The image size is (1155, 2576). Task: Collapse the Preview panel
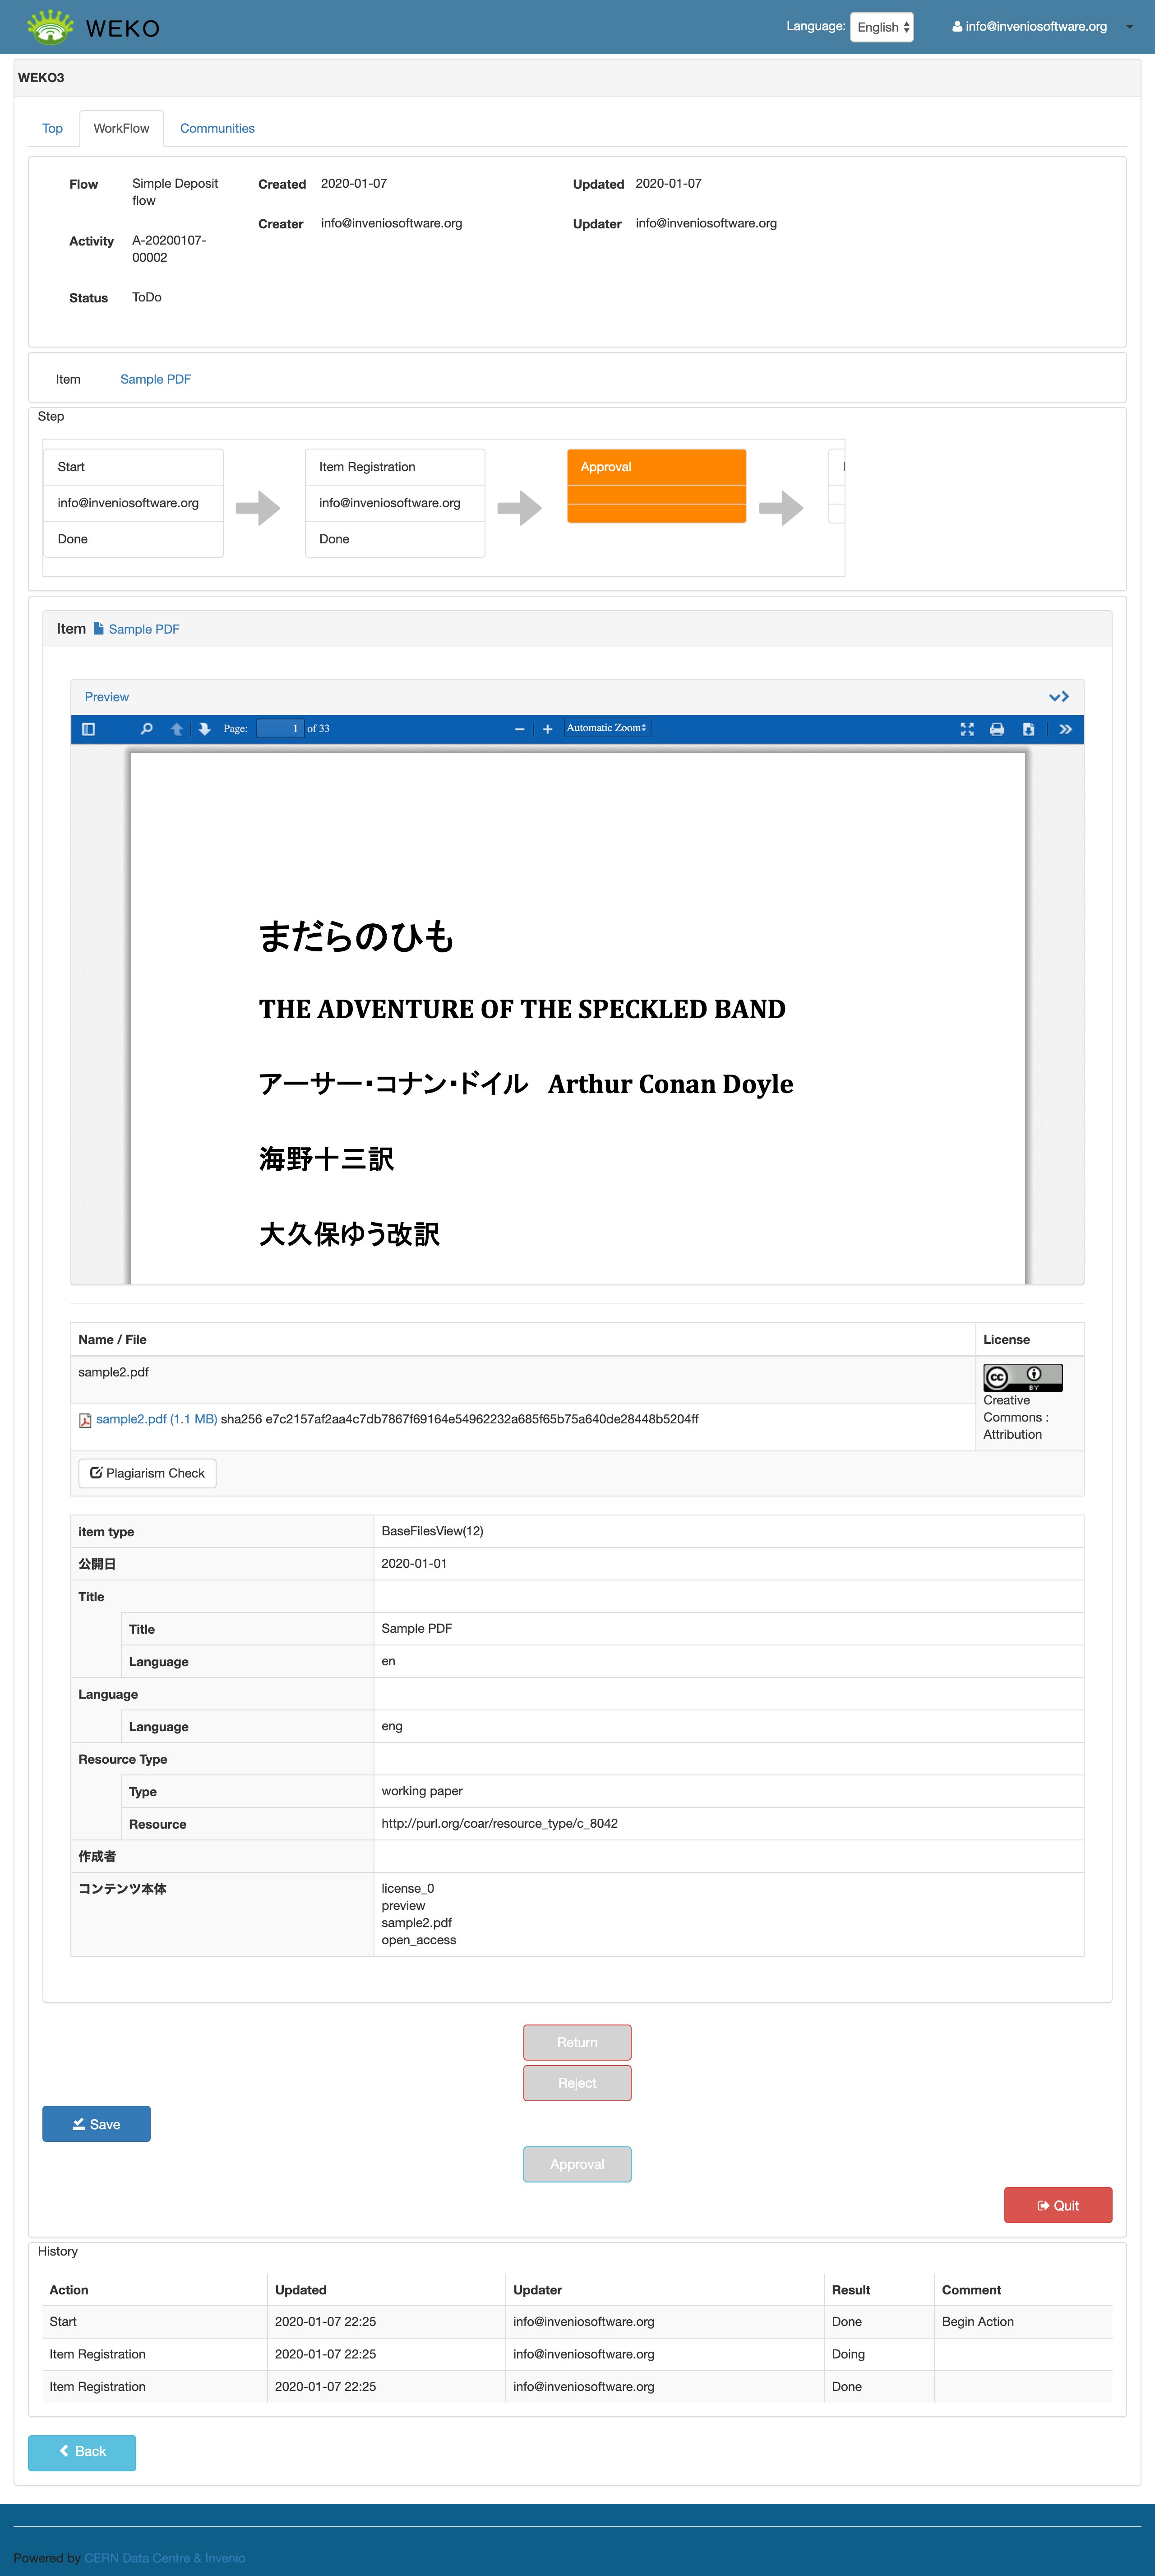[x=1059, y=697]
